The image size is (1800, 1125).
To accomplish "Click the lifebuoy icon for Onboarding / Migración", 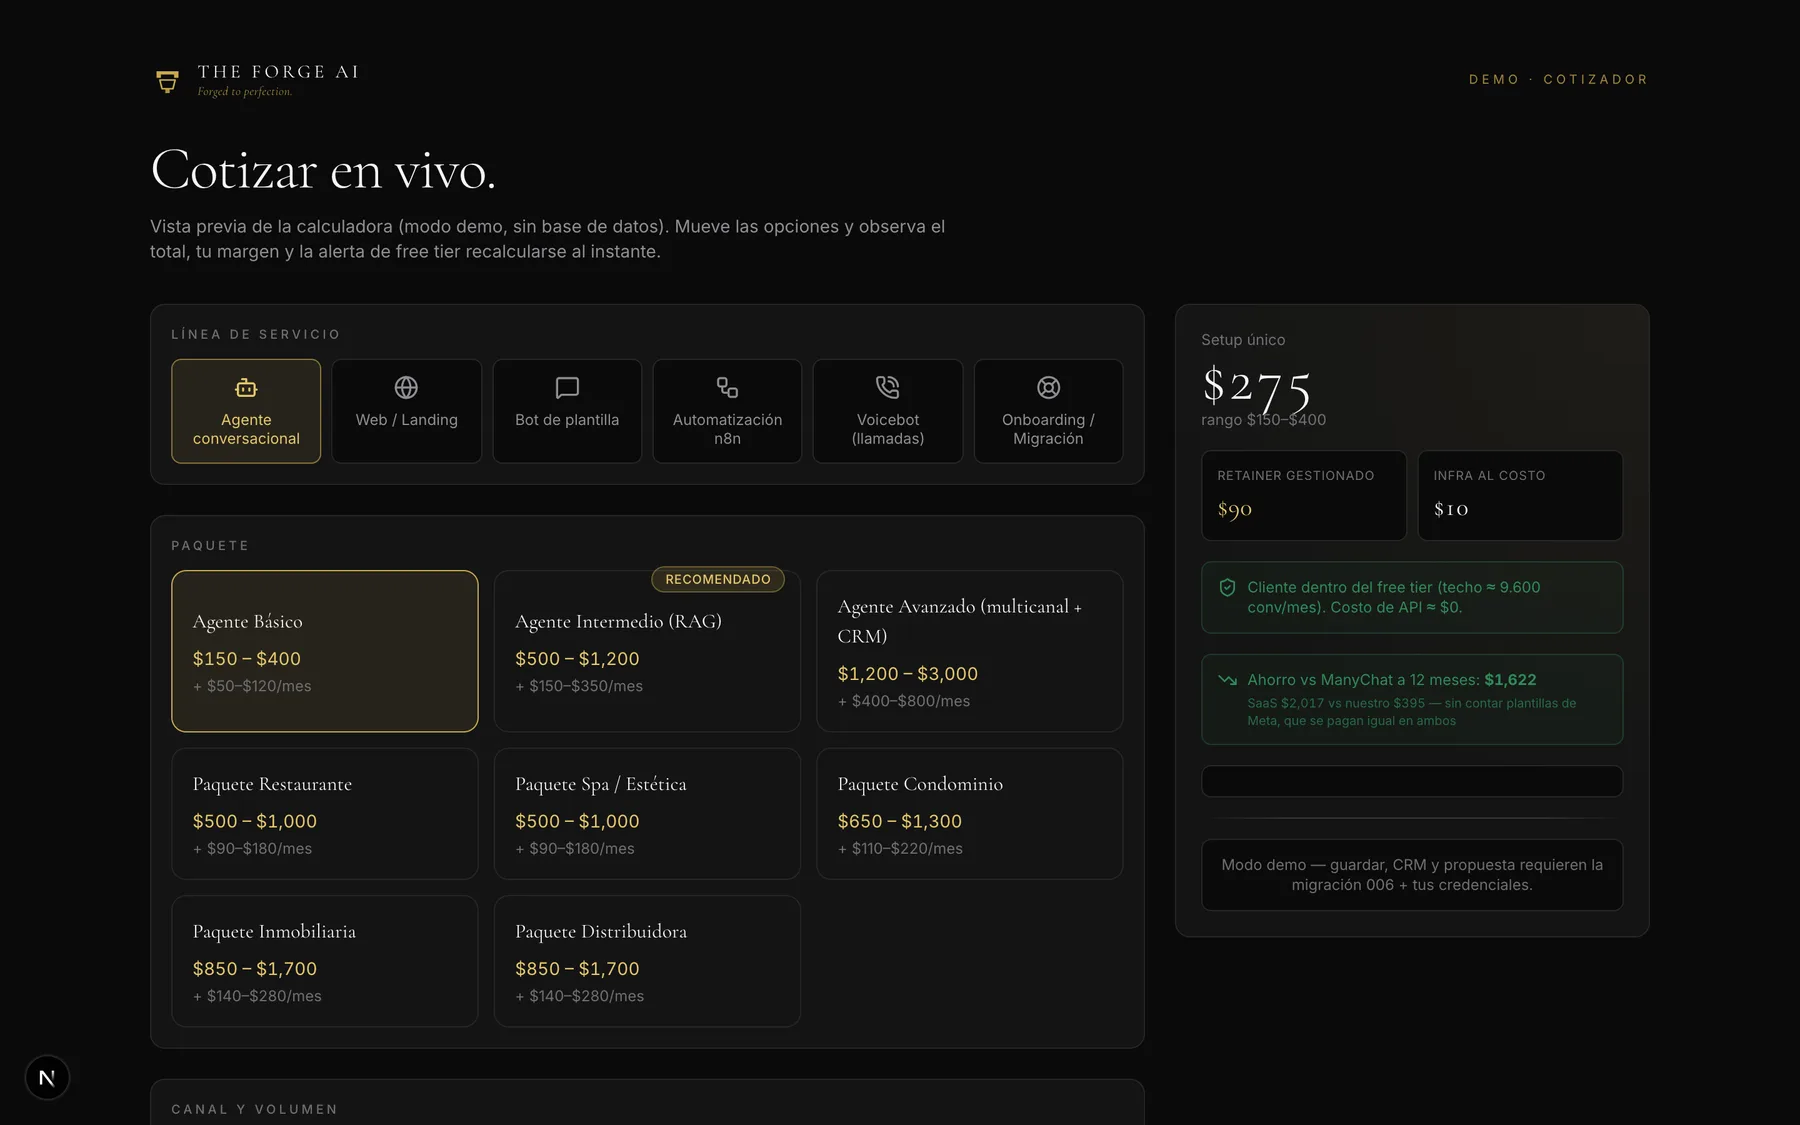I will click(x=1048, y=388).
